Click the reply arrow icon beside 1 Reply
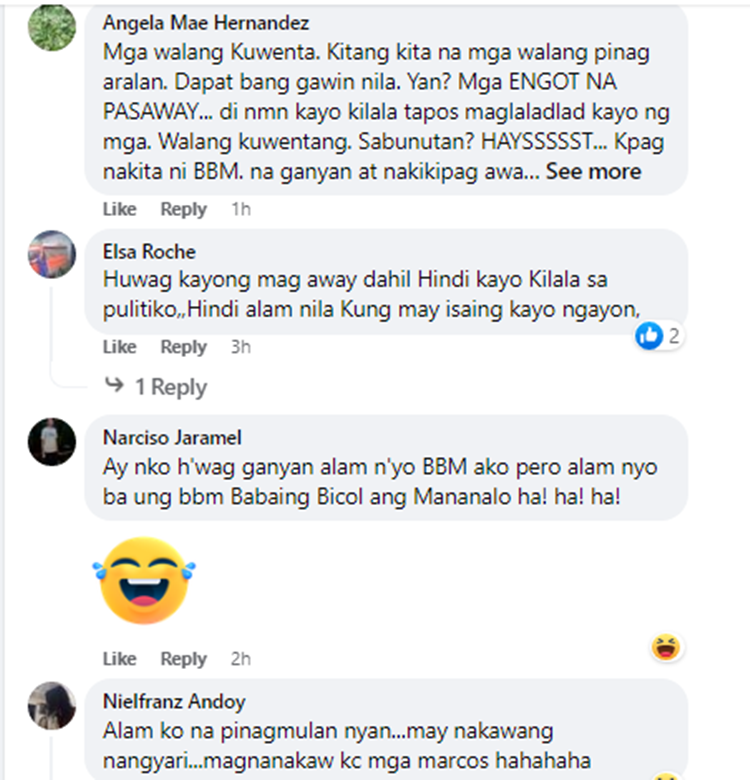The width and height of the screenshot is (750, 780). click(114, 385)
